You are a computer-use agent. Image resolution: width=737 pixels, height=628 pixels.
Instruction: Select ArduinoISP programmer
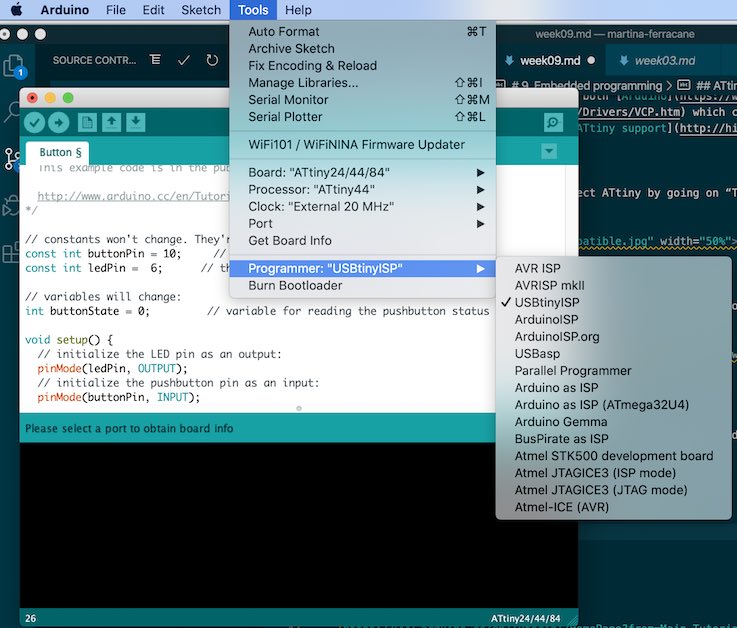click(613, 320)
